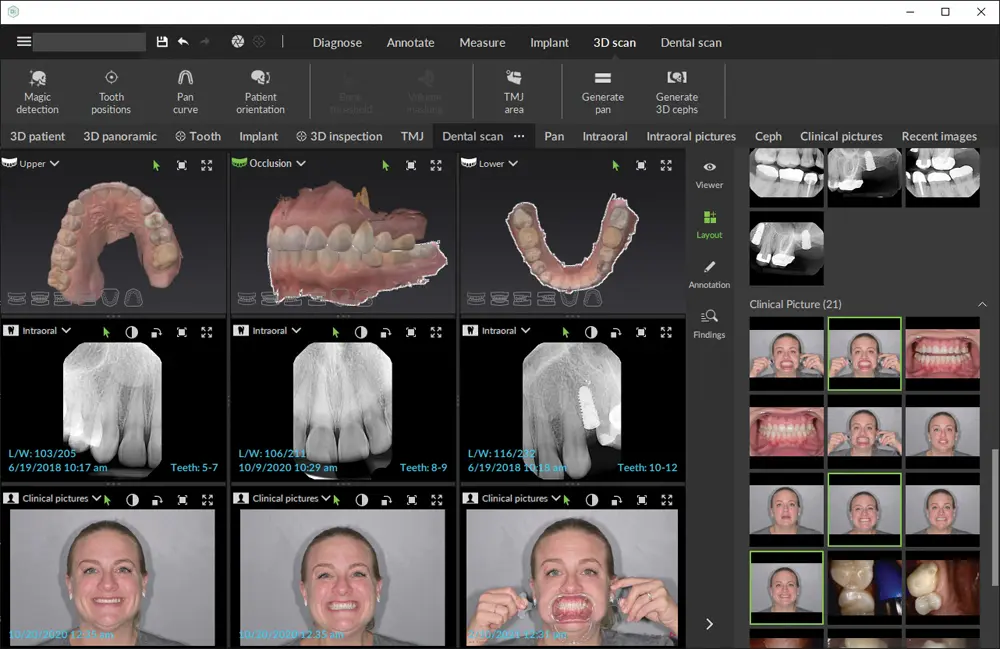Open the Measure ribbon tab

pos(482,43)
